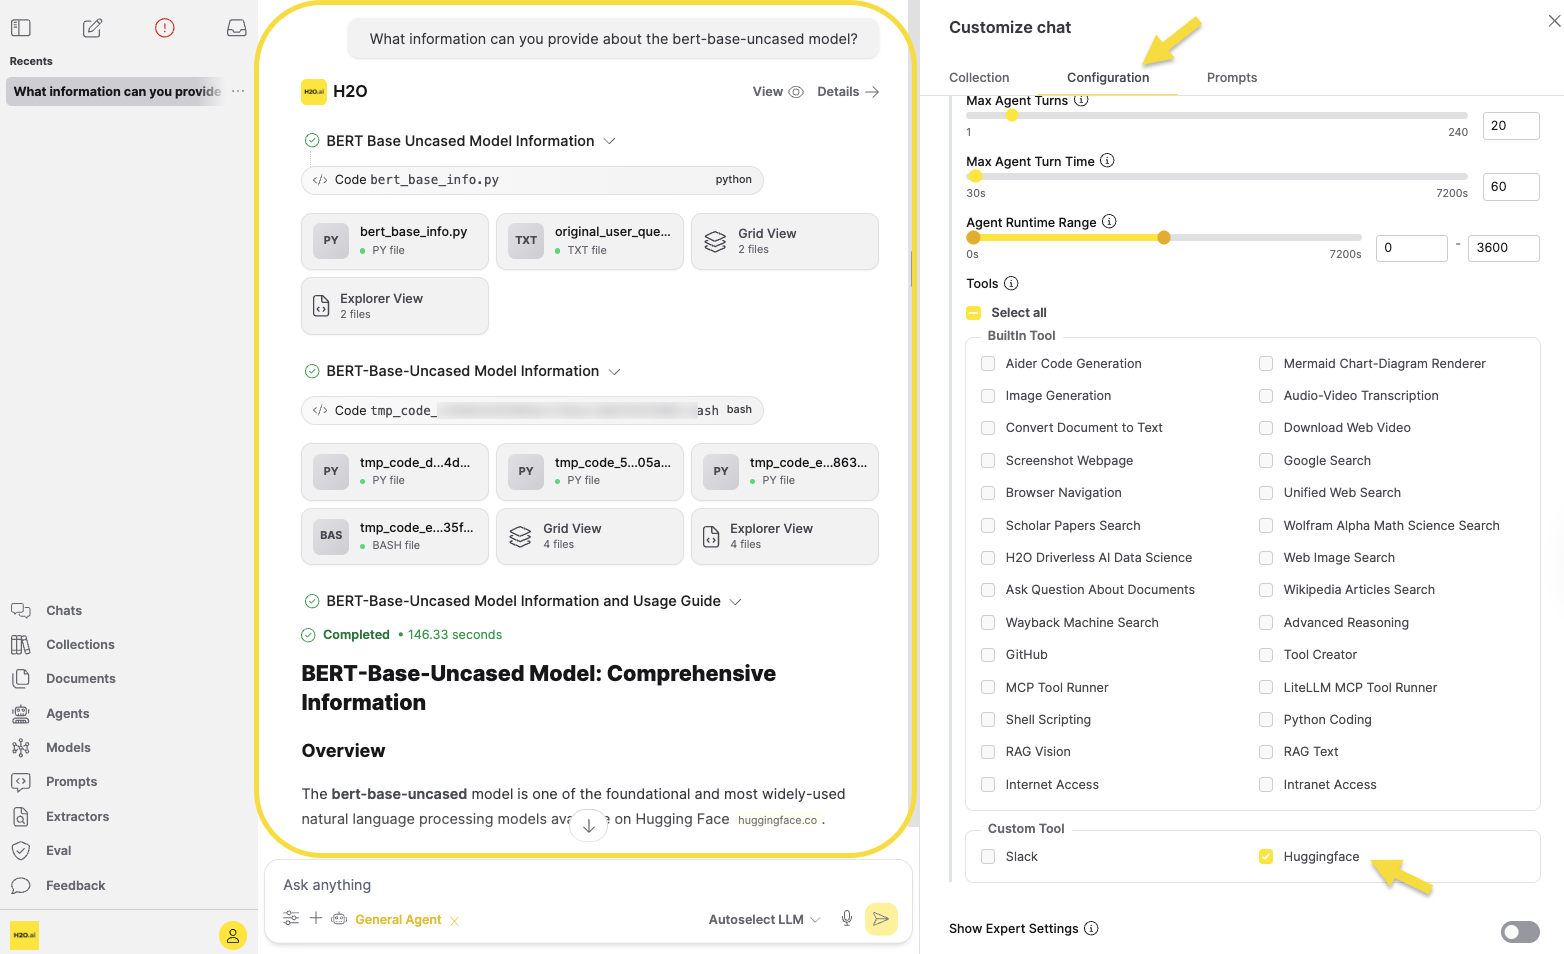This screenshot has height=954, width=1564.
Task: Expand BERT-Base-Uncased Model Information and Usage Guide
Action: pyautogui.click(x=735, y=601)
